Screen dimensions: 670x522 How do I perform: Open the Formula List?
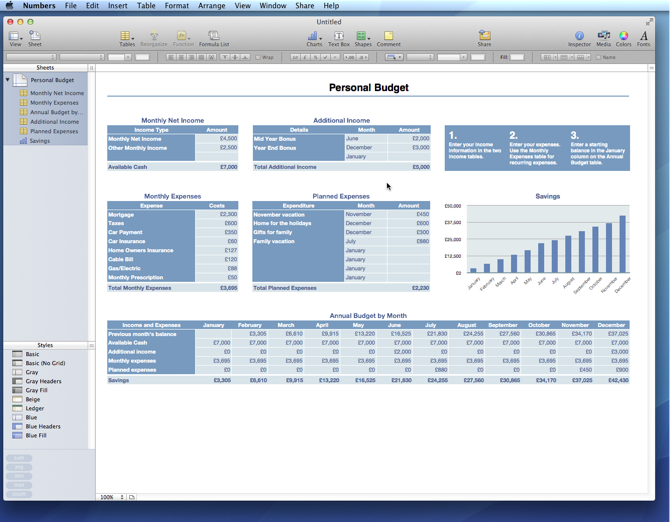coord(214,38)
